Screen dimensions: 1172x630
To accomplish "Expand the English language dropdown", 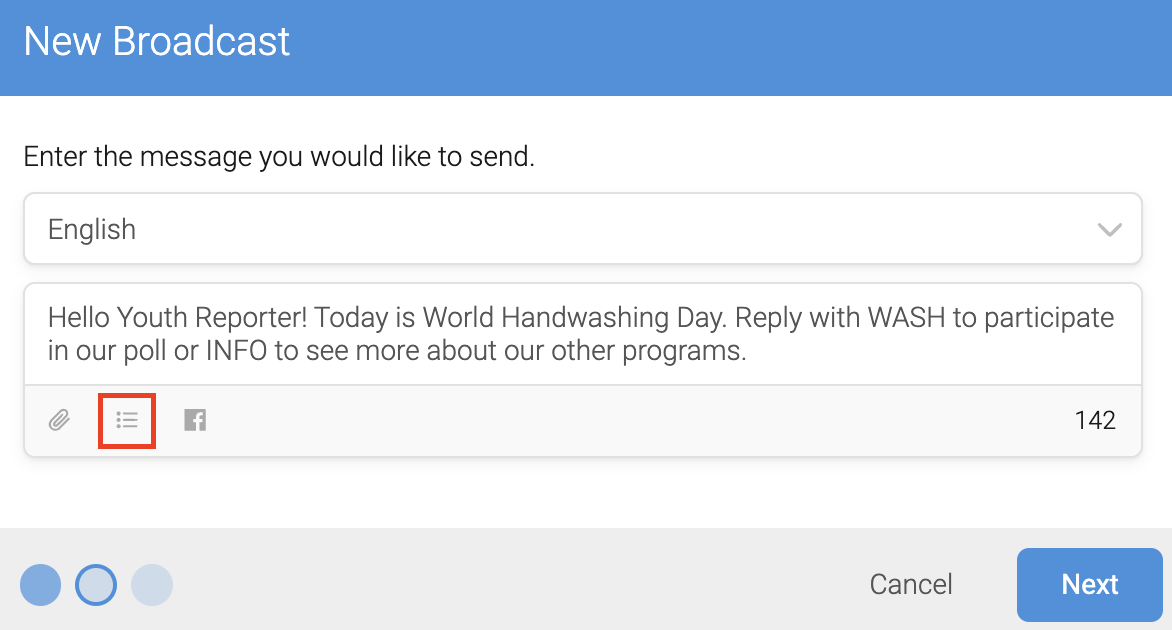I will (583, 229).
